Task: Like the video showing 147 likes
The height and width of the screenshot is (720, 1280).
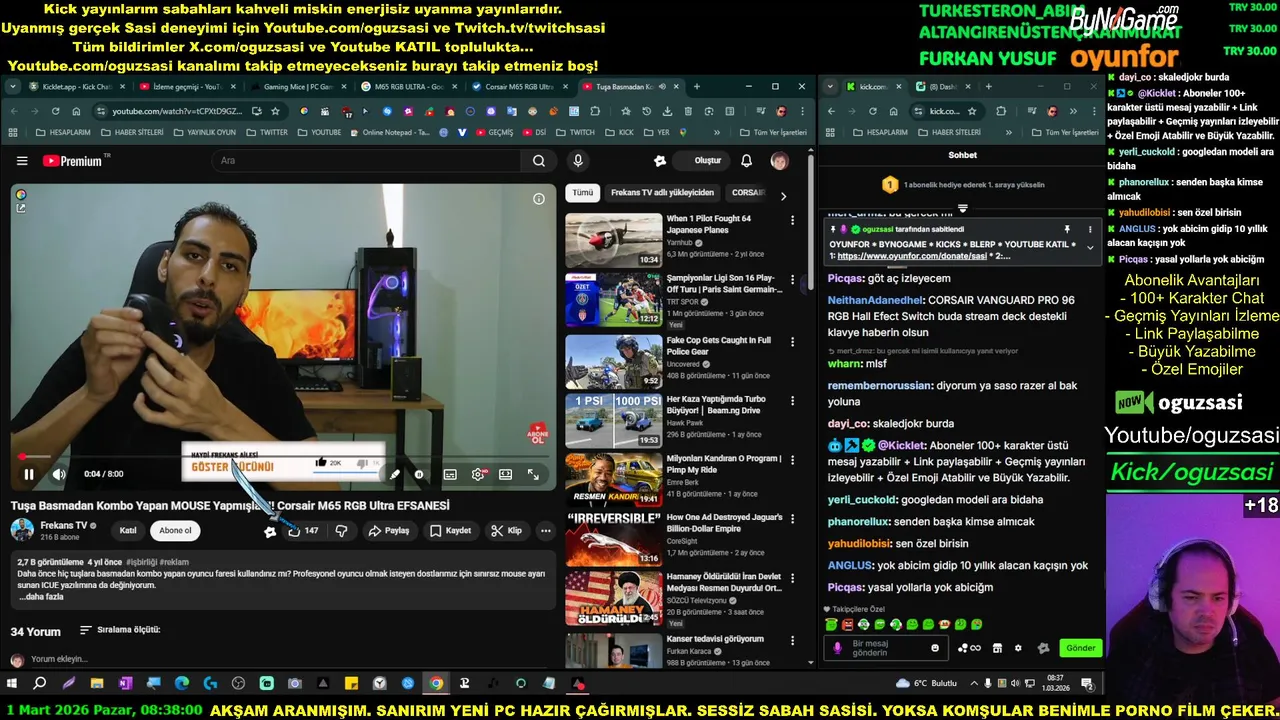Action: click(302, 530)
